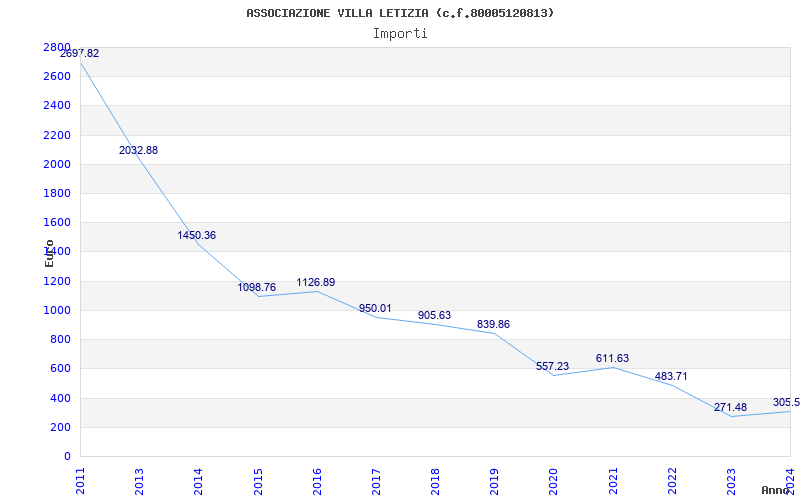Select the 2018 x-axis label

435,481
